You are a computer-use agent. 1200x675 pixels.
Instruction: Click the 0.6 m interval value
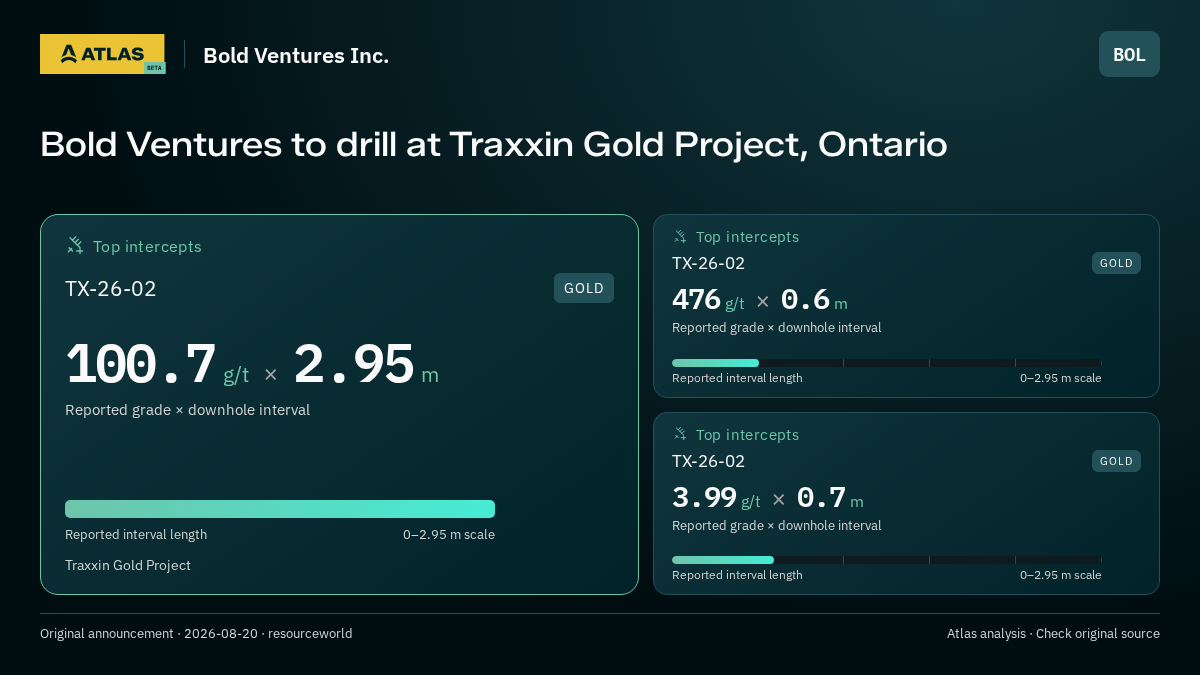814,300
